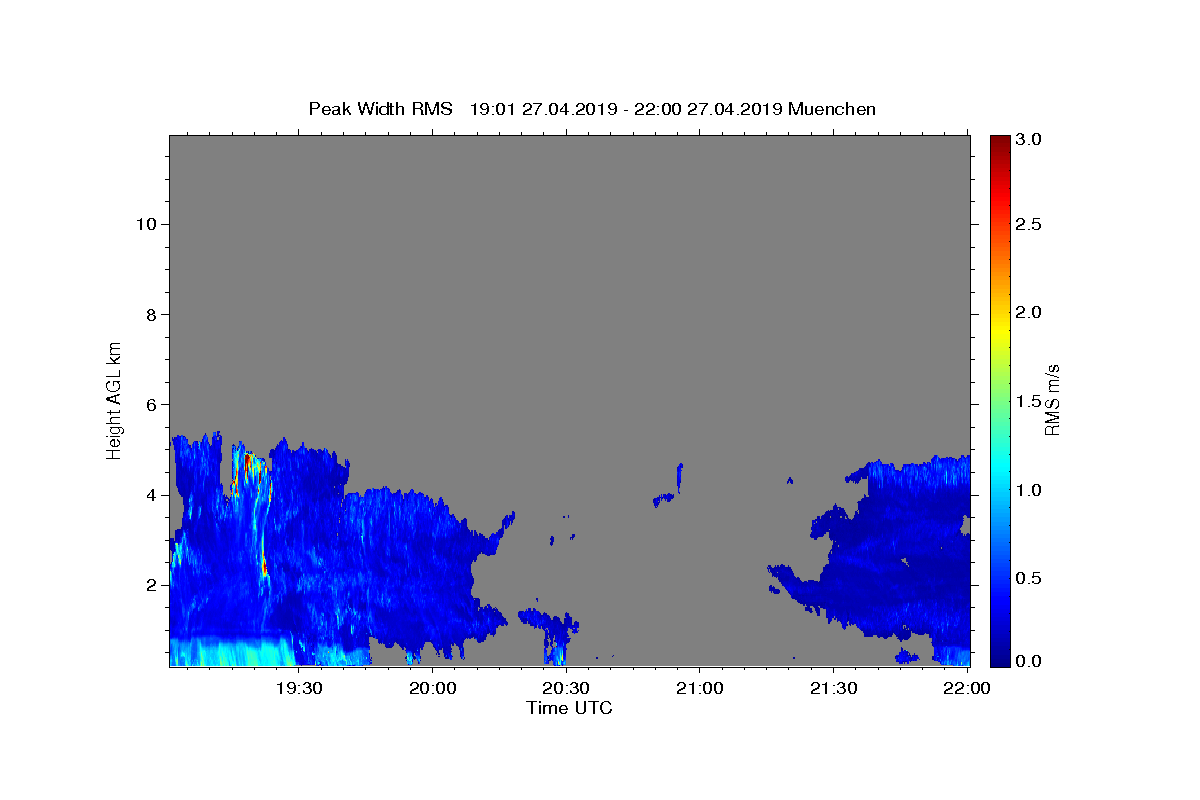
Task: Click the colorbar value 2.0
Action: point(1029,312)
